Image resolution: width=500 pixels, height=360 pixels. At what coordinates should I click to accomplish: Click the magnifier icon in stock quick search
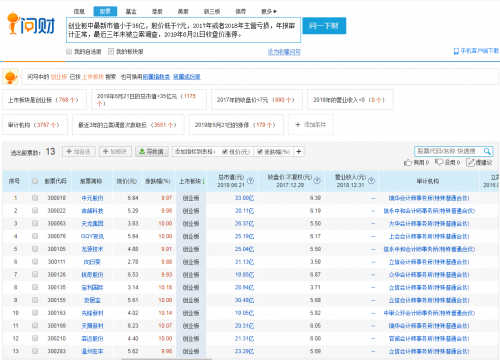pyautogui.click(x=487, y=151)
